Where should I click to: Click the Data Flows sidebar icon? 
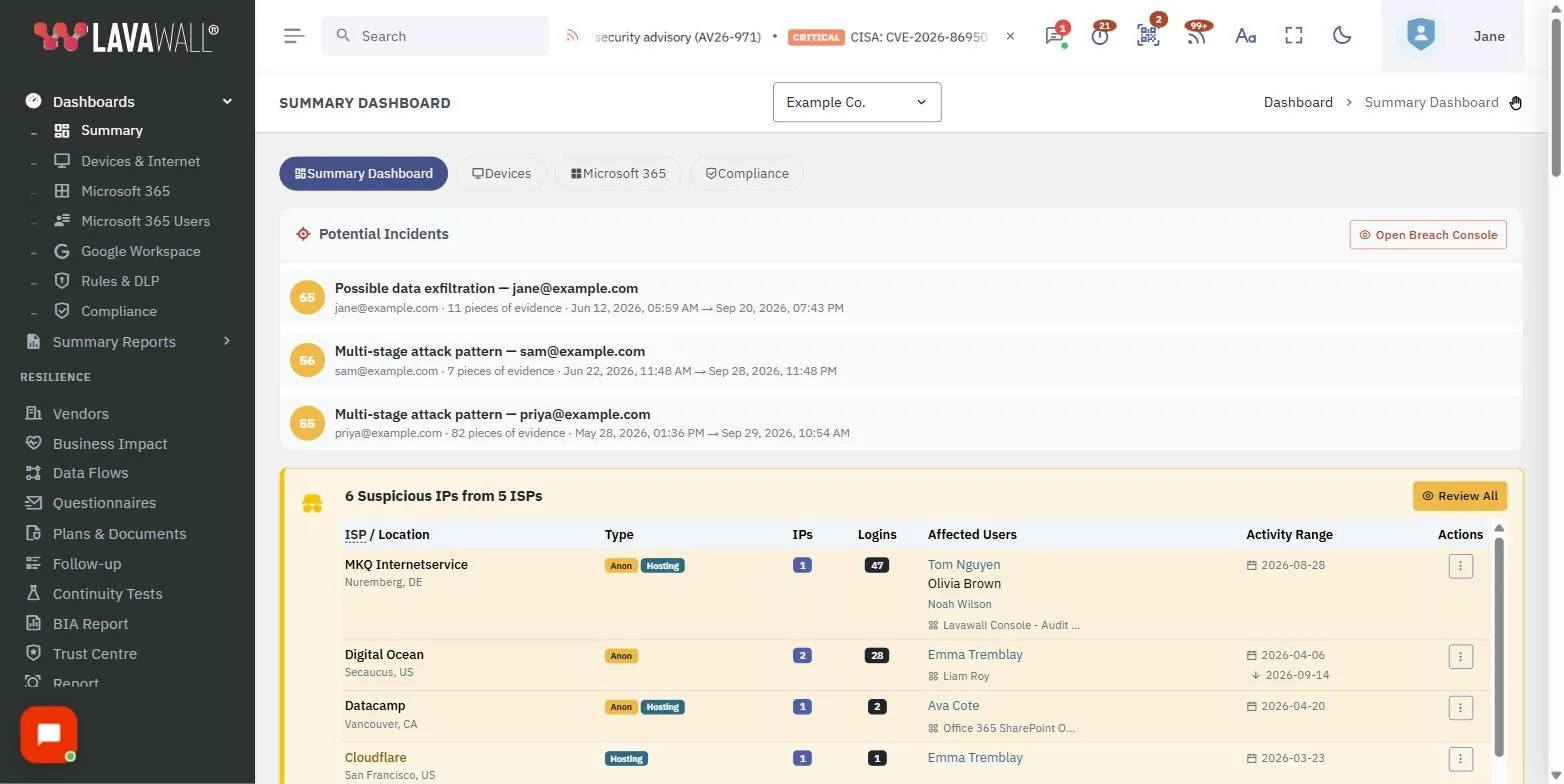point(33,473)
